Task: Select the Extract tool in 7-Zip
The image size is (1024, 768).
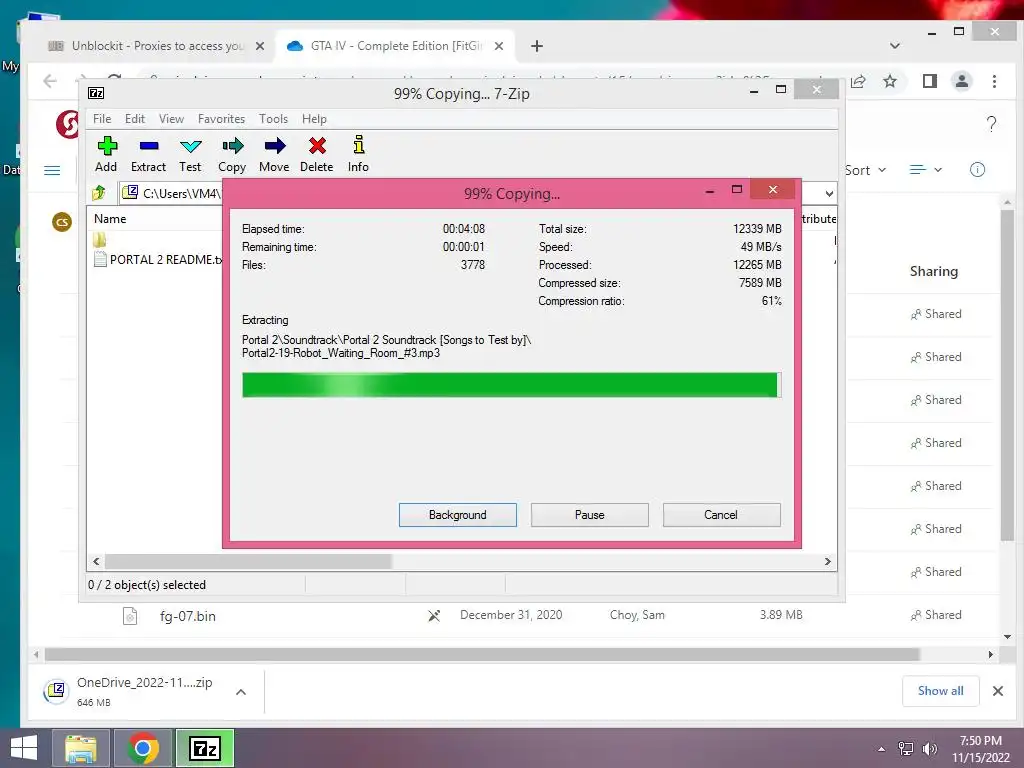Action: point(148,155)
